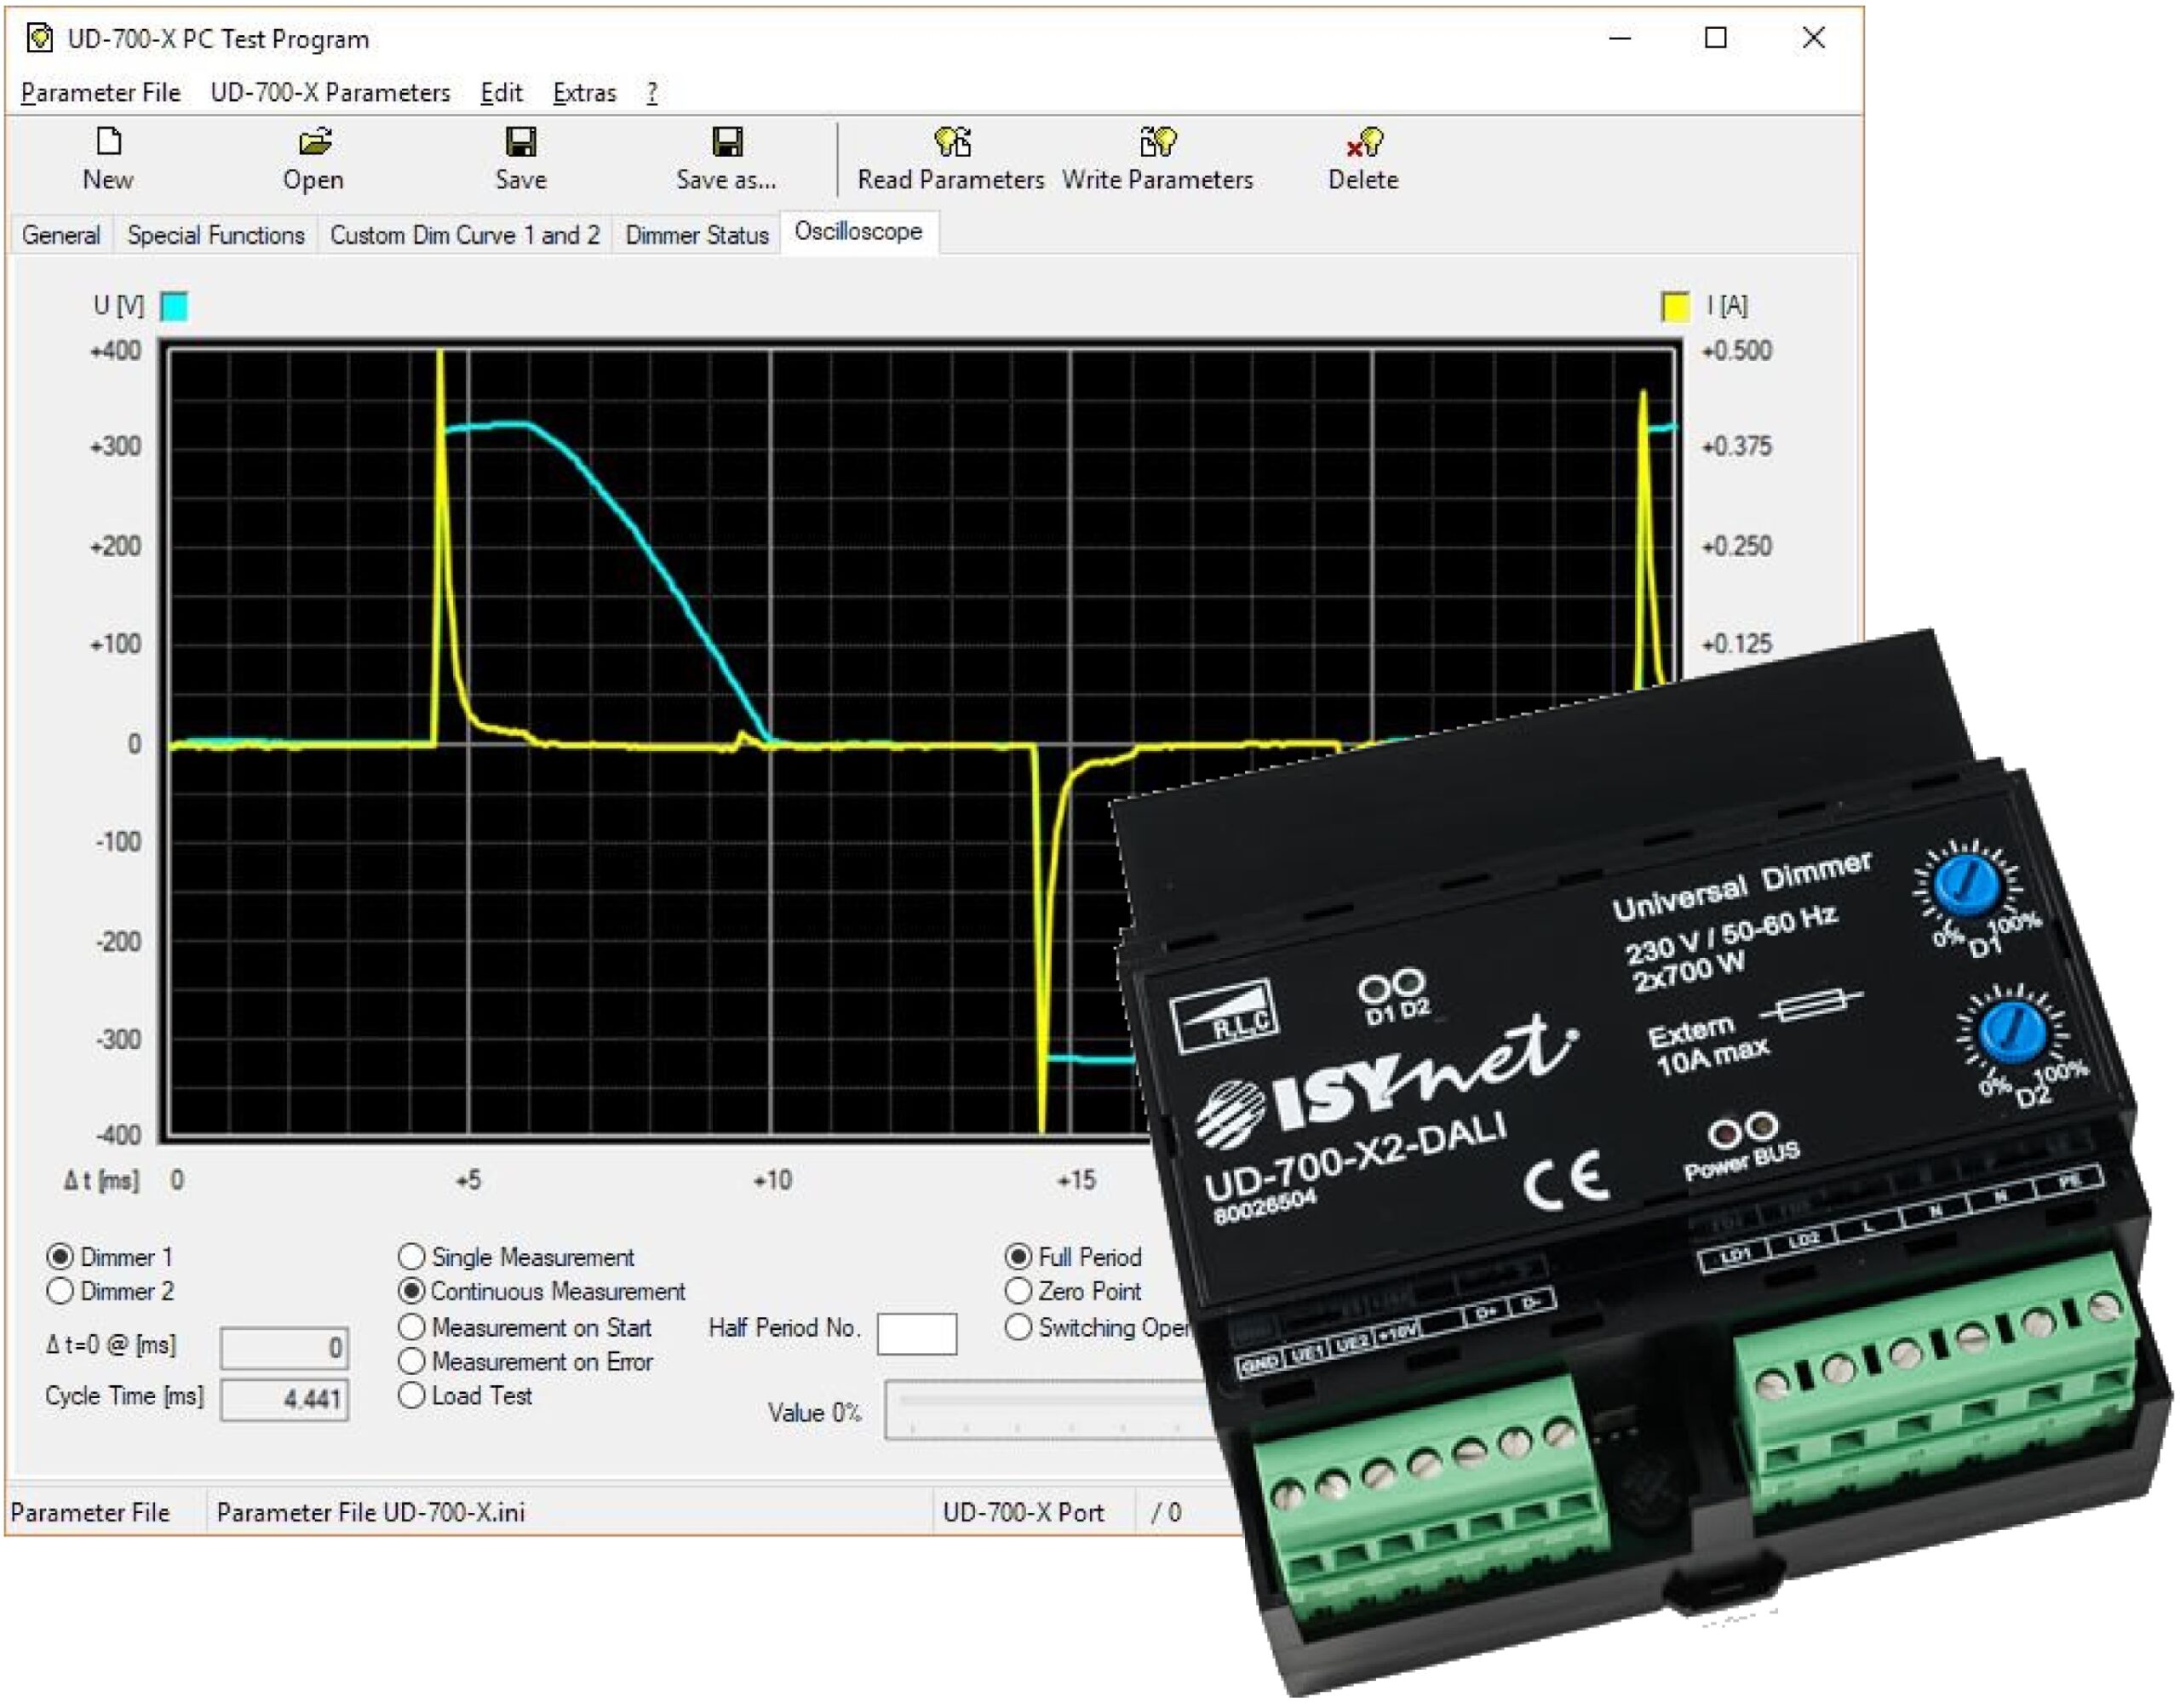The width and height of the screenshot is (2180, 1708).
Task: Select Measurement on Error option
Action: pos(411,1361)
